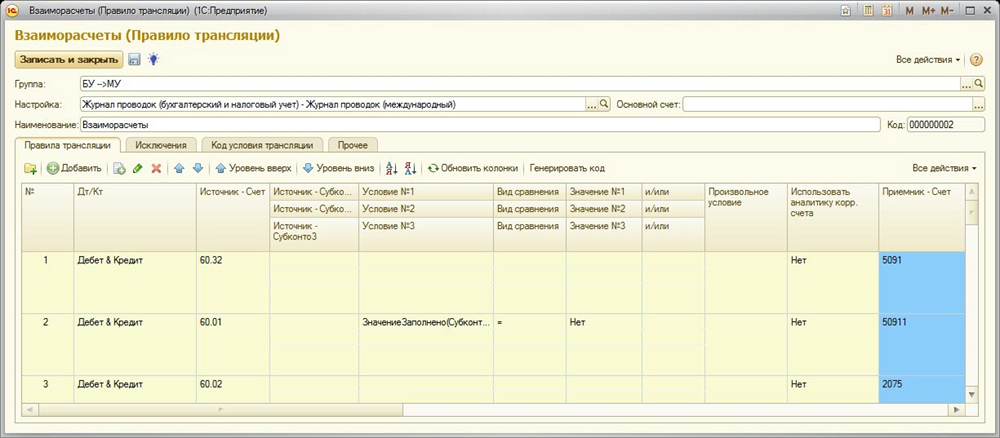This screenshot has height=438, width=1000.
Task: Switch to the Исключения tab
Action: click(x=160, y=145)
